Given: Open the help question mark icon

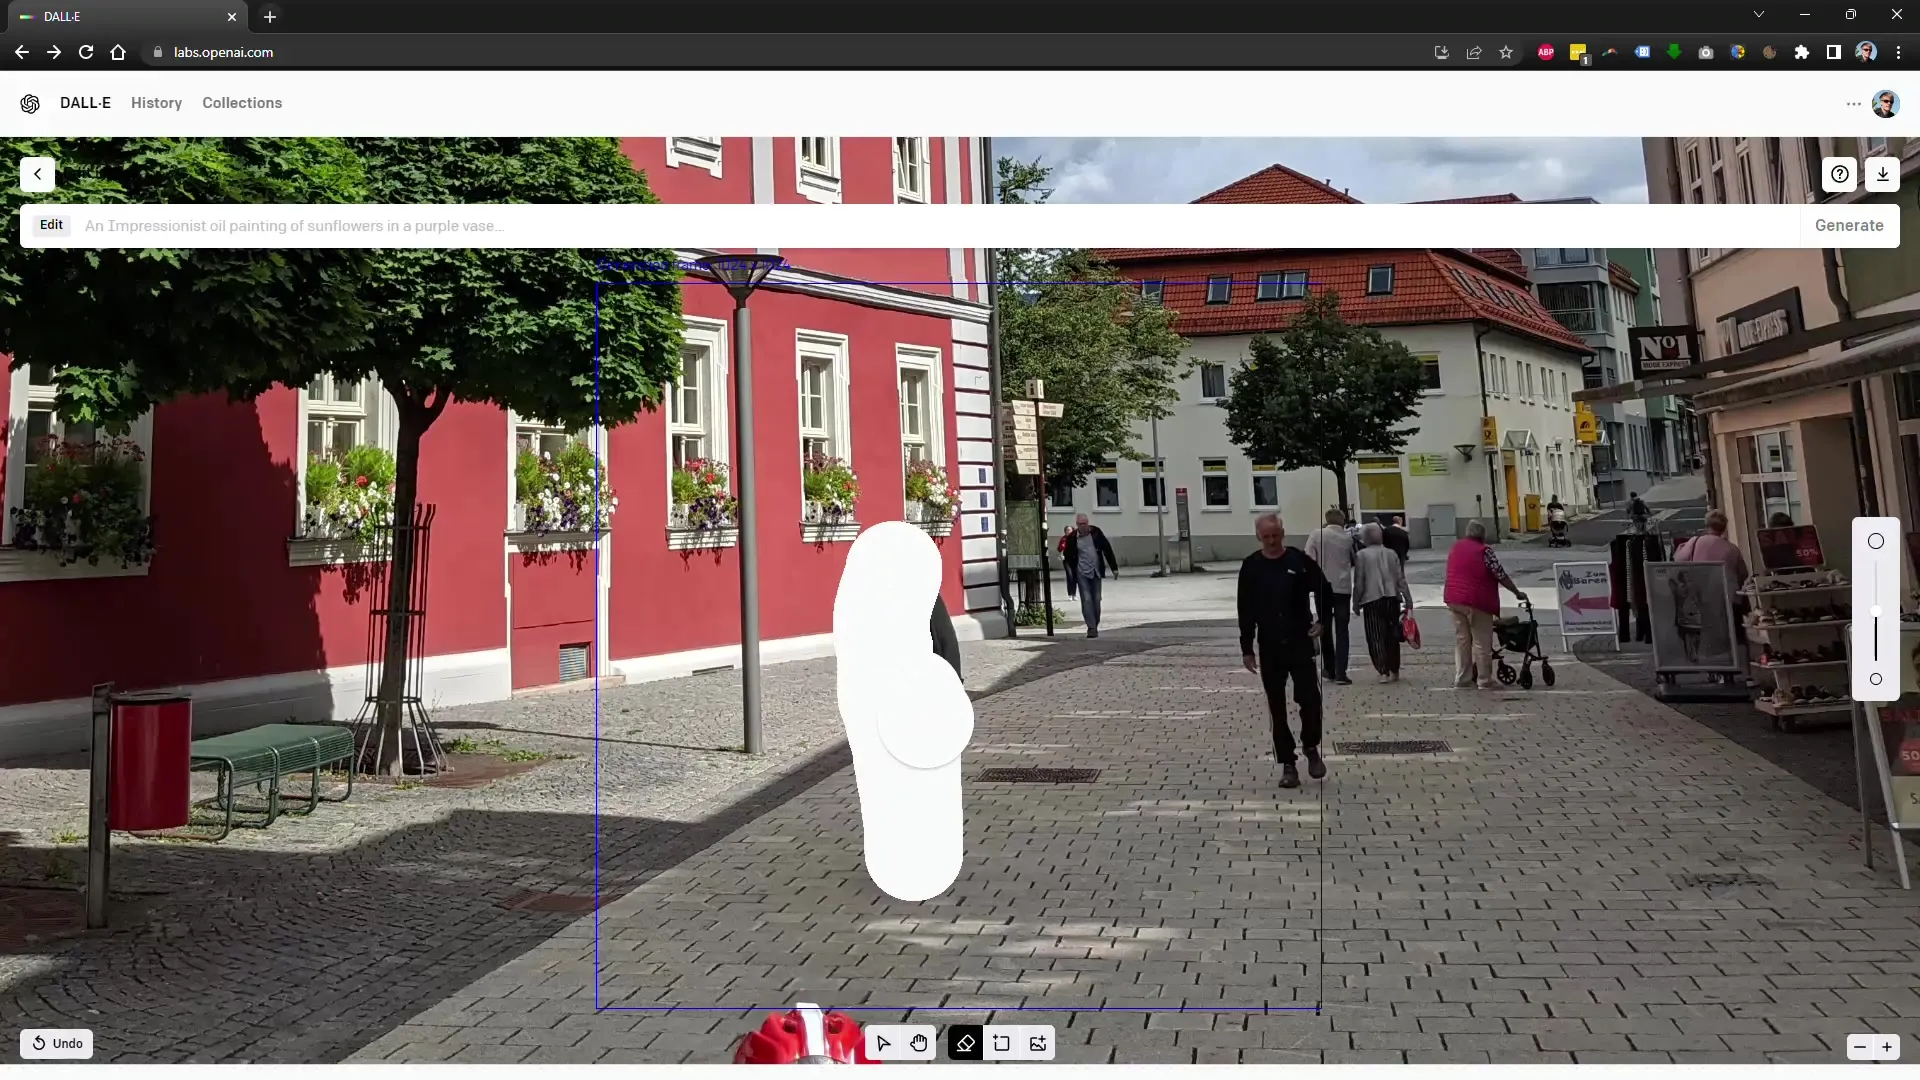Looking at the screenshot, I should (1839, 174).
